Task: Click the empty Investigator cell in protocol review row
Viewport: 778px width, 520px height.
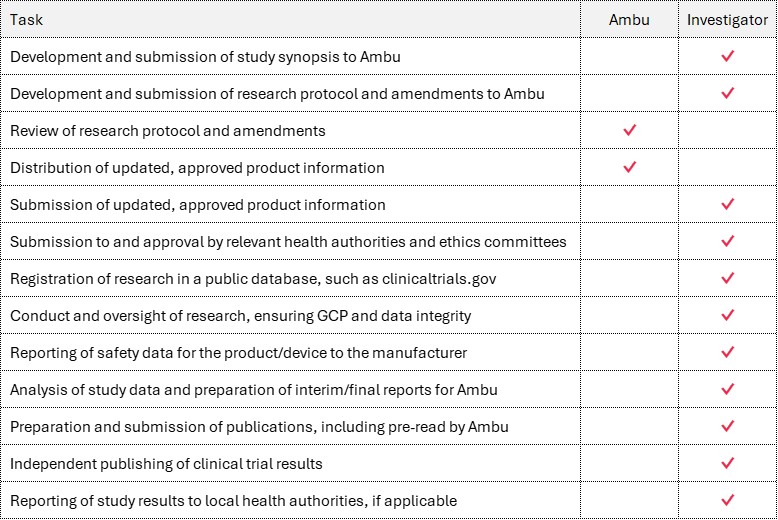Action: [727, 131]
